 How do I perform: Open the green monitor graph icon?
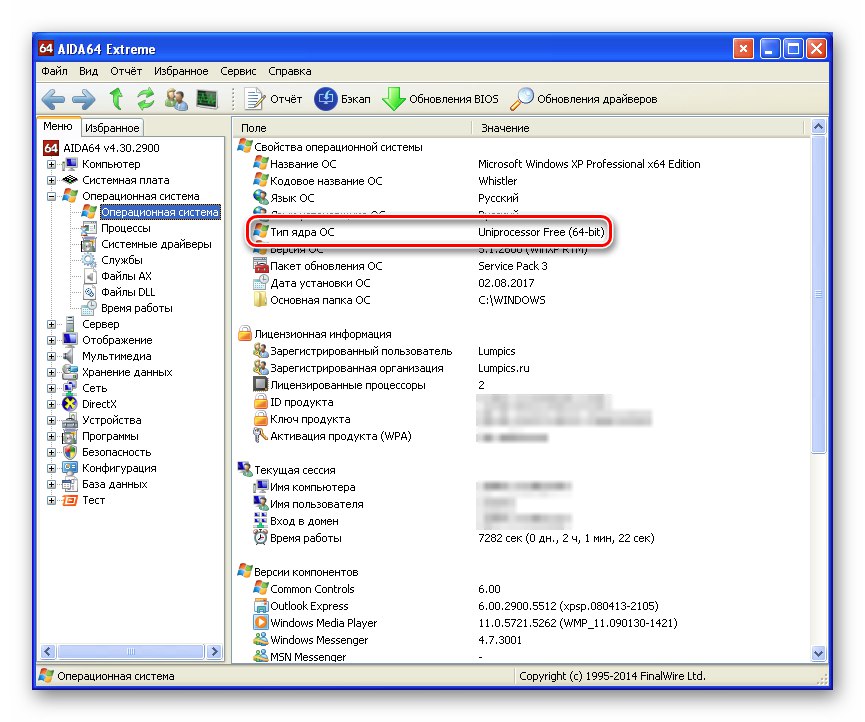tap(207, 99)
